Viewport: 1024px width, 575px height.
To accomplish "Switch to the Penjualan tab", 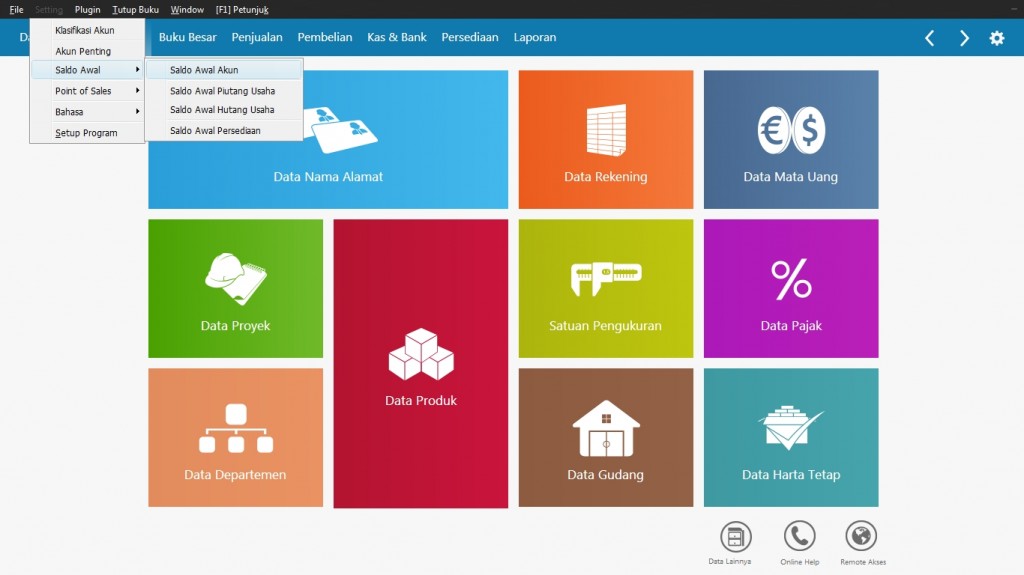I will tap(257, 37).
